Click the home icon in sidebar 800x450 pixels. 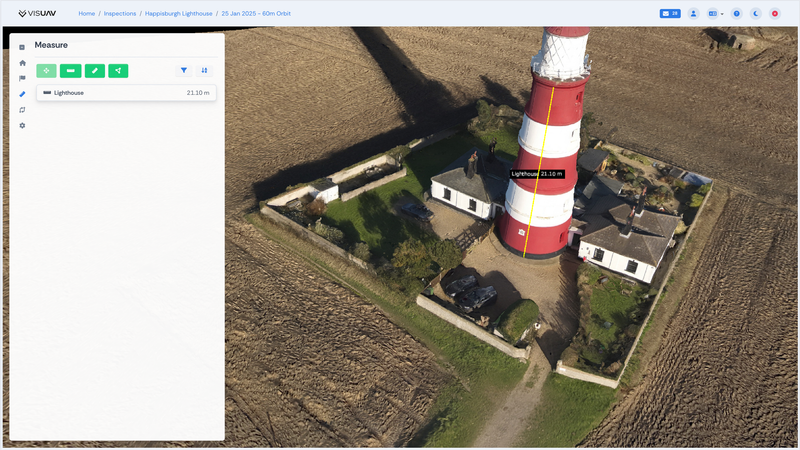[x=22, y=63]
